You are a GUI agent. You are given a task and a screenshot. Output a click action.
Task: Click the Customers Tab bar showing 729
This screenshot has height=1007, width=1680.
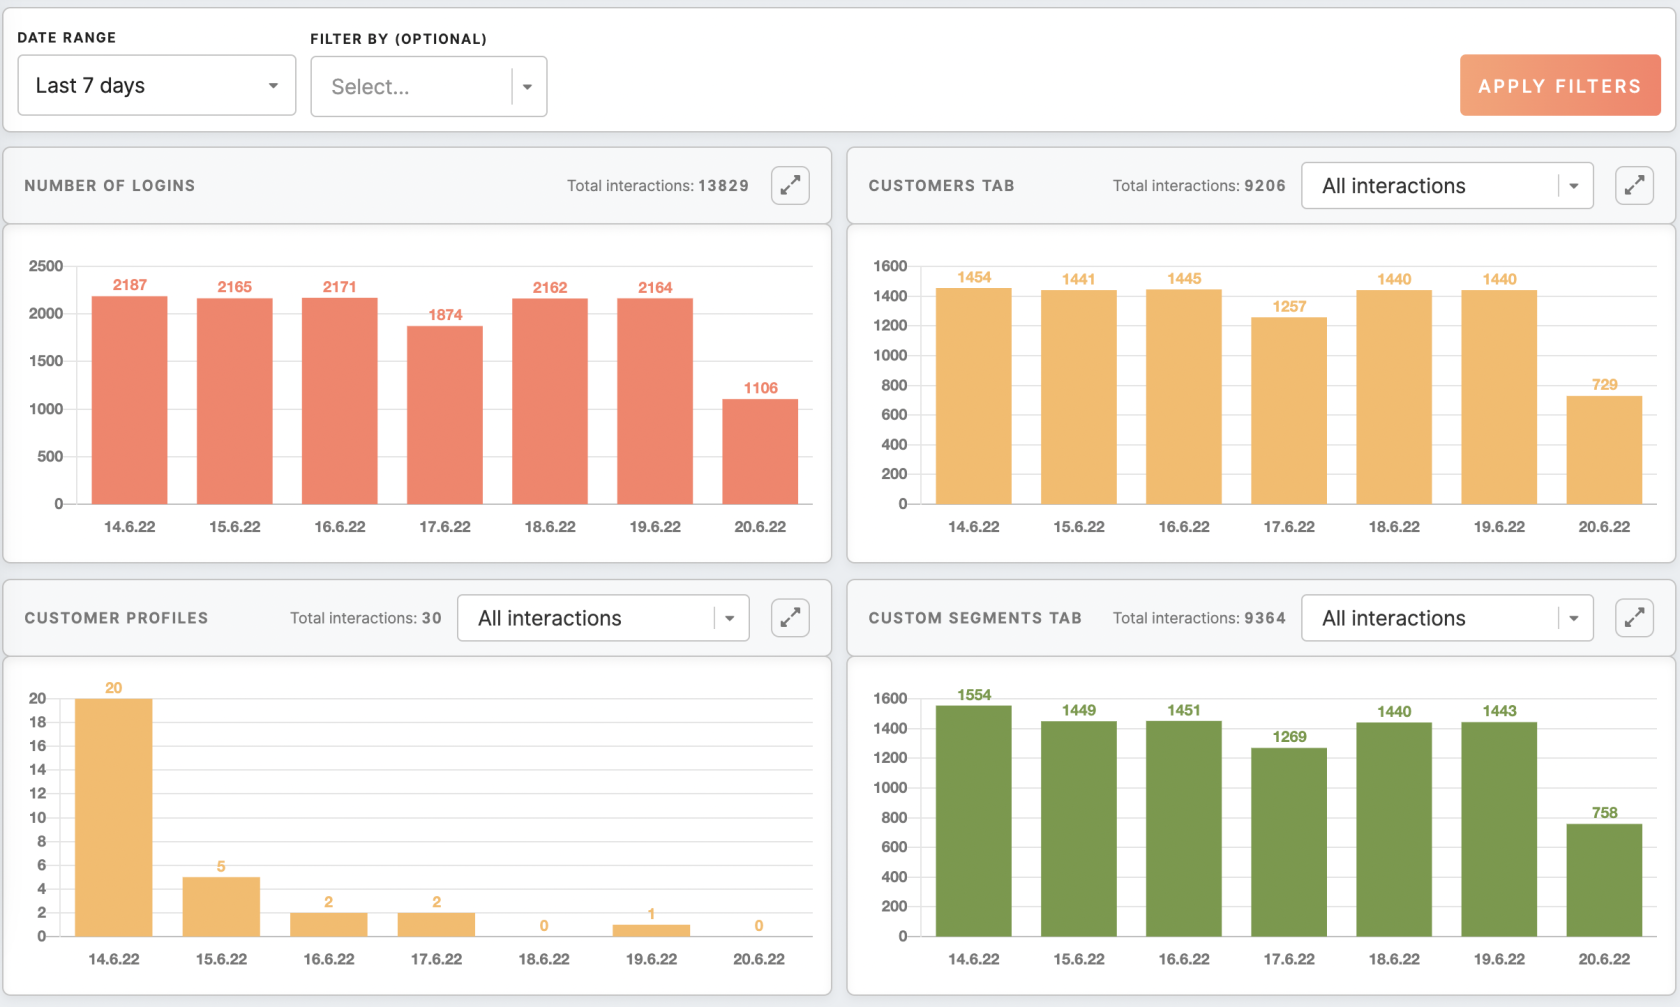pyautogui.click(x=1604, y=450)
